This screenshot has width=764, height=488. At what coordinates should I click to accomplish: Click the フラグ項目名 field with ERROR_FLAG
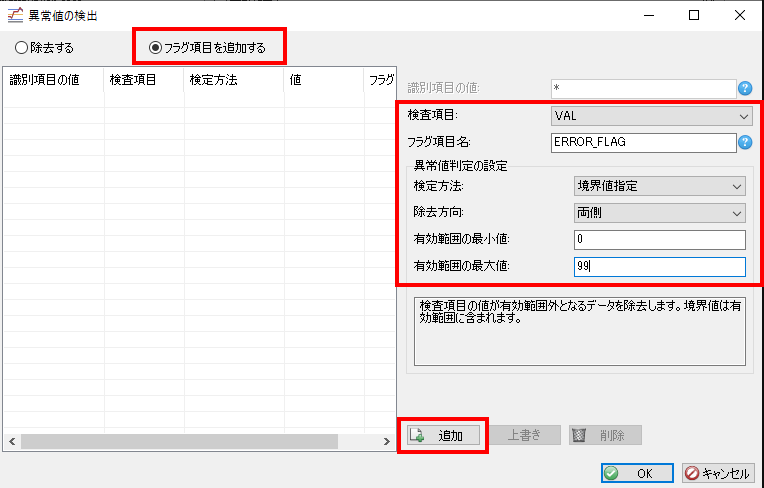pyautogui.click(x=644, y=143)
